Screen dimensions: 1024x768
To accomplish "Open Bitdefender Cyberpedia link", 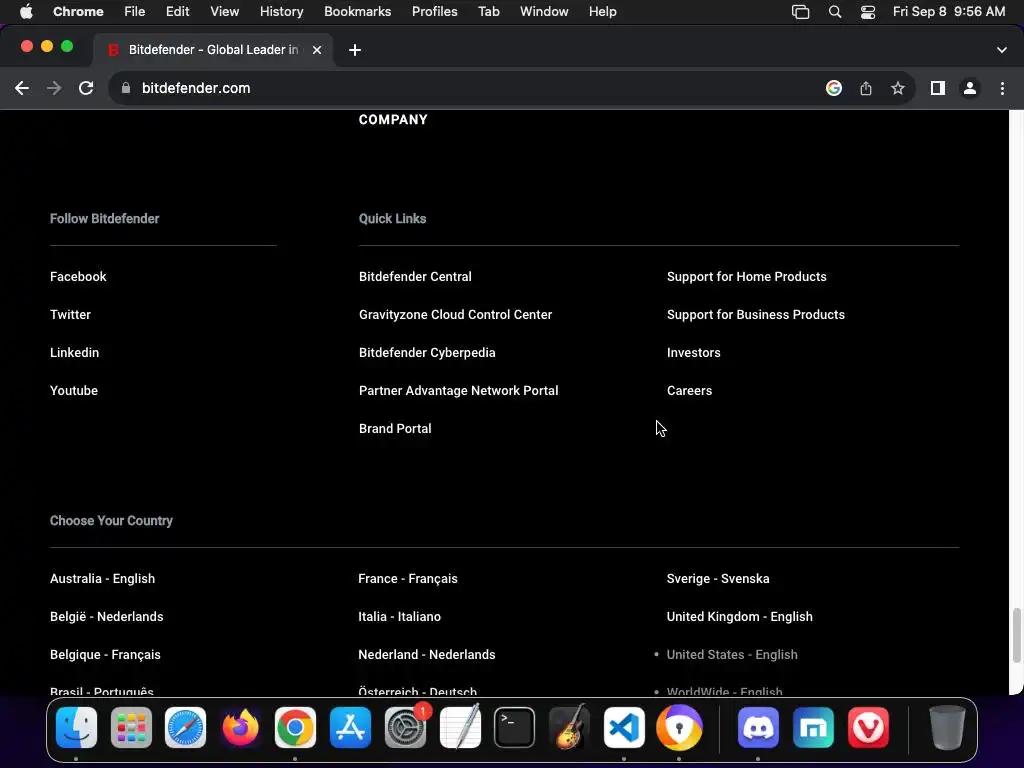I will (427, 353).
